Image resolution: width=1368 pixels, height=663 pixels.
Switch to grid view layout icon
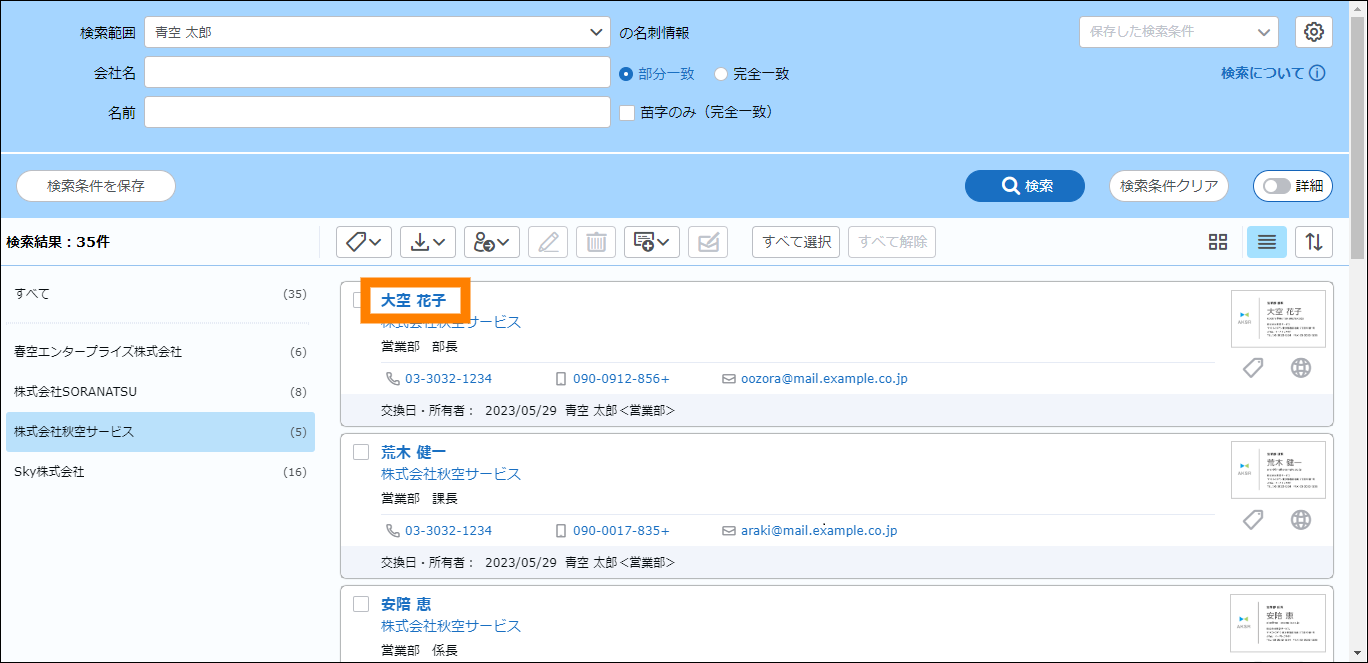[1217, 242]
